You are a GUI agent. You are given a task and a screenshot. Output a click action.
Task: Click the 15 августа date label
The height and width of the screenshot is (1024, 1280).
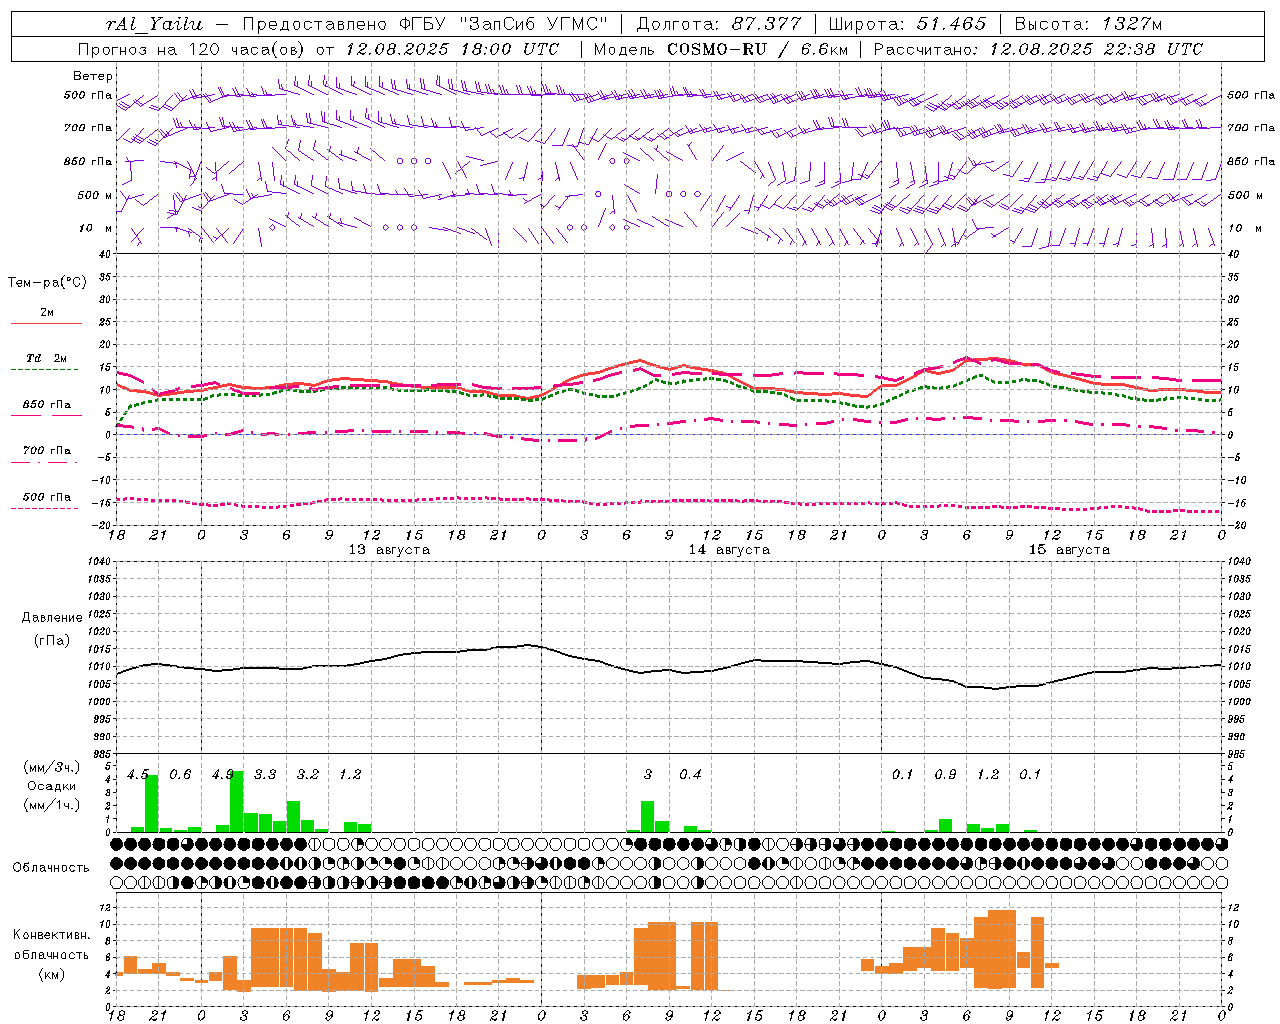point(1069,550)
